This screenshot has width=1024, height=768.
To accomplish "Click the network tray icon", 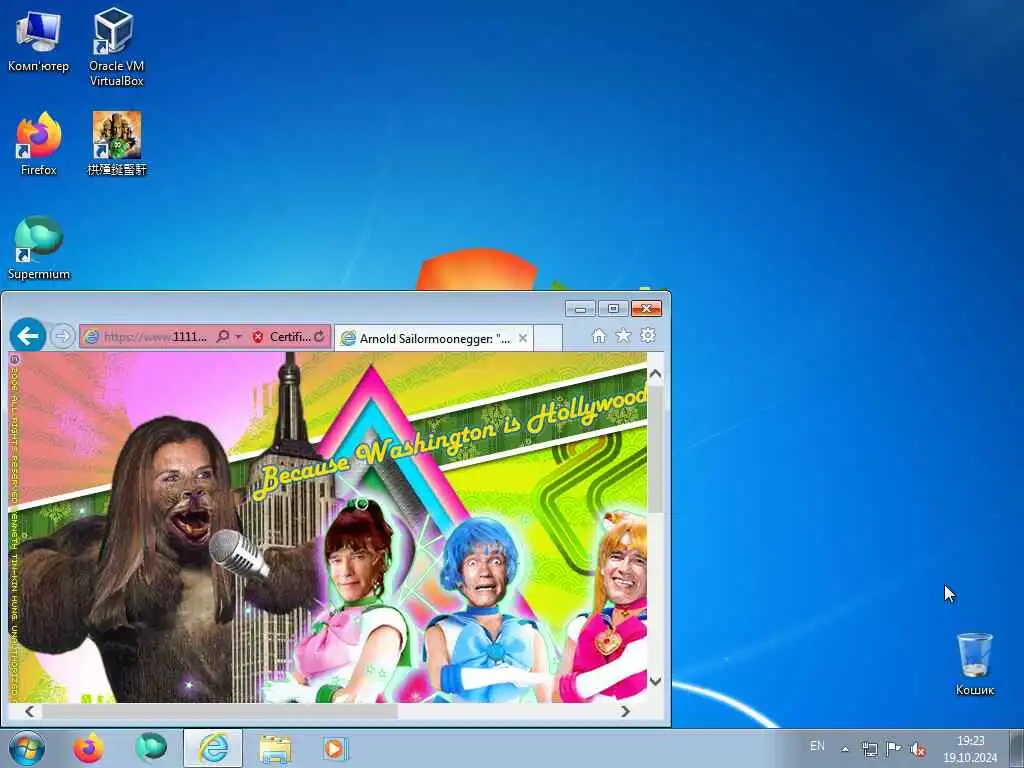I will click(x=869, y=750).
